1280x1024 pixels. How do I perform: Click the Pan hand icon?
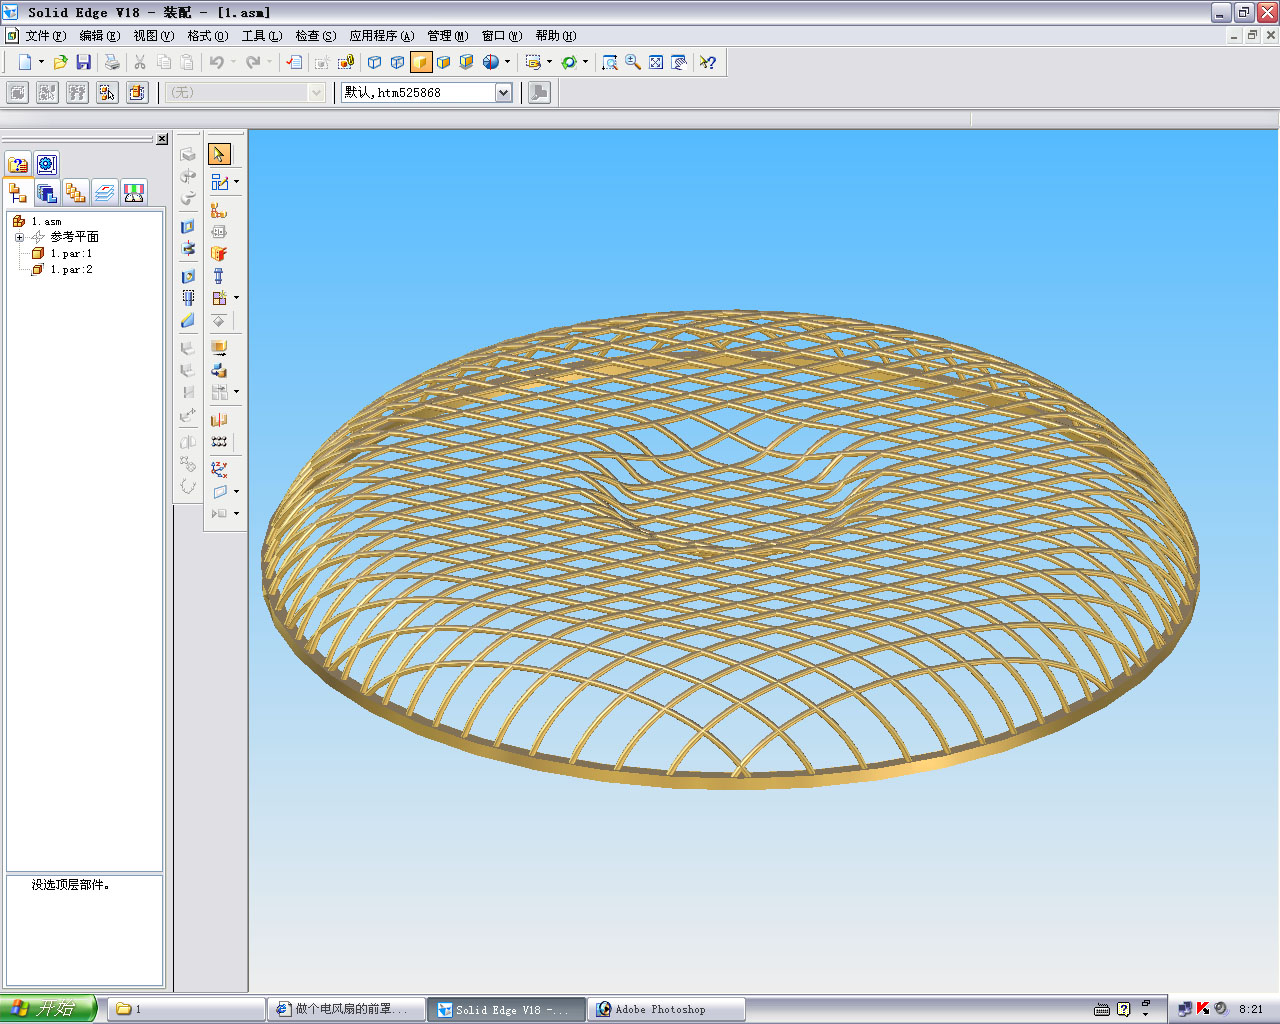click(679, 62)
